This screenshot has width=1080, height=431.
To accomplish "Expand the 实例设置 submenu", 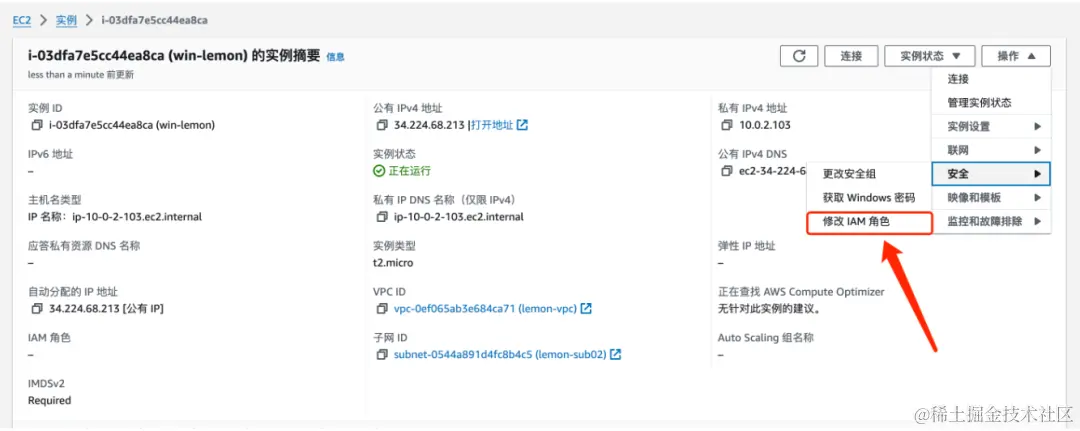I will [991, 127].
